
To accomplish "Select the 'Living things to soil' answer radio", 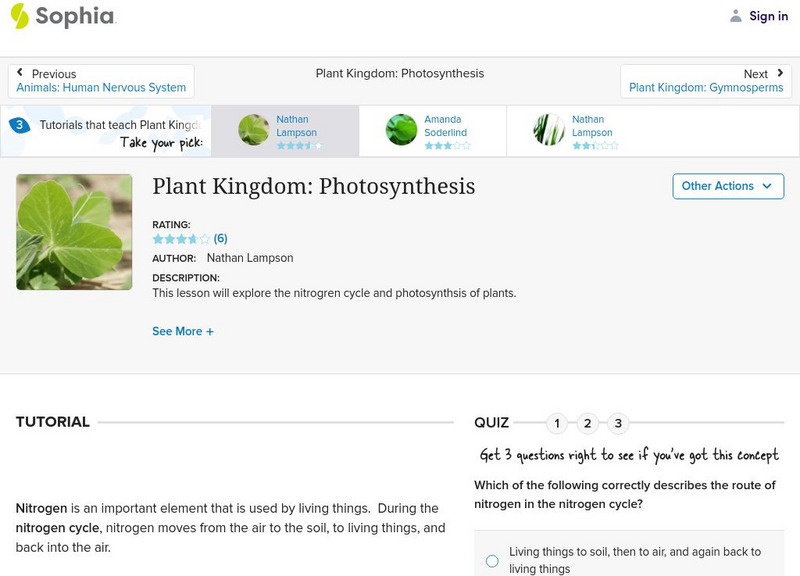I will (492, 561).
